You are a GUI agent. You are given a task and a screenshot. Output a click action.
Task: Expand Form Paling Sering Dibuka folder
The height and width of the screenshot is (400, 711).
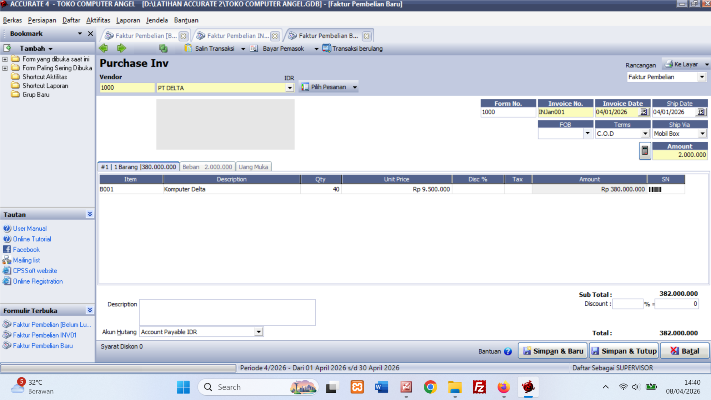tap(5, 68)
